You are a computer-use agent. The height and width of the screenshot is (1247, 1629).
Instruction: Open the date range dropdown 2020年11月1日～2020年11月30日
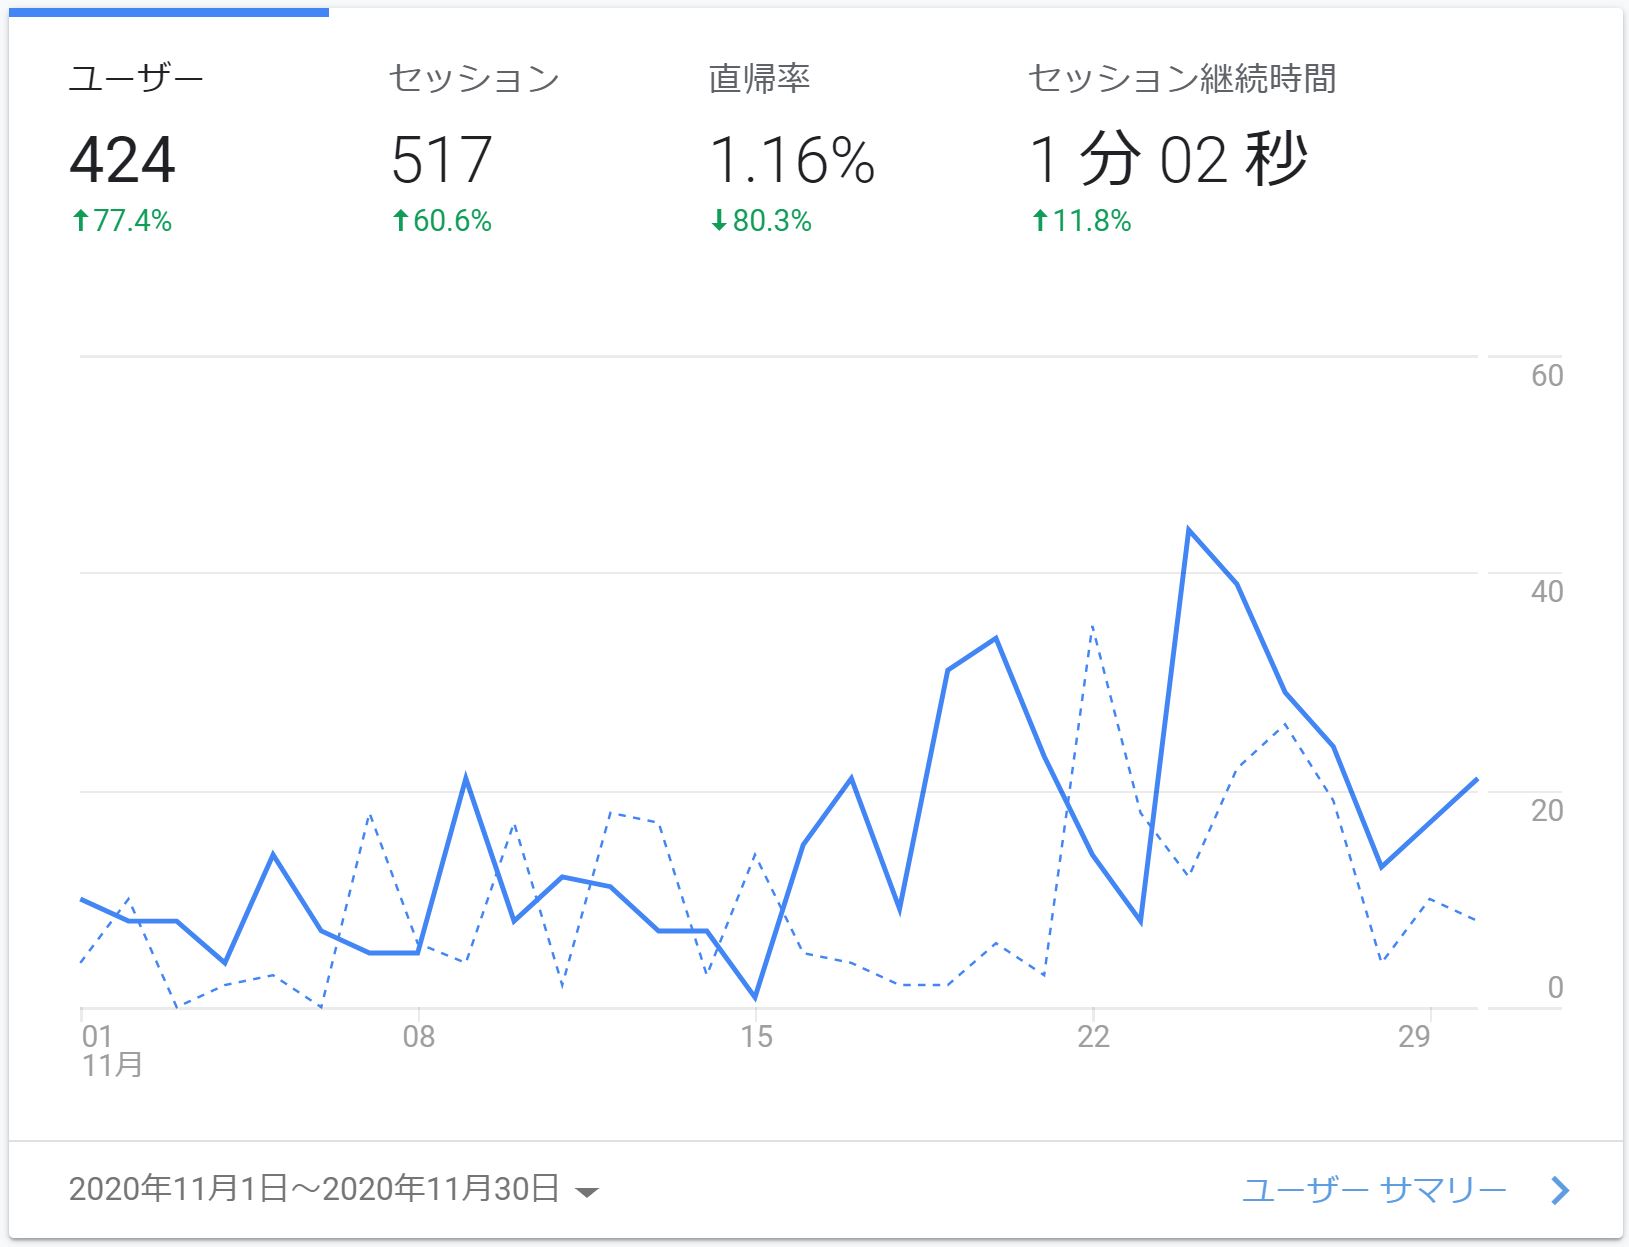pyautogui.click(x=333, y=1189)
